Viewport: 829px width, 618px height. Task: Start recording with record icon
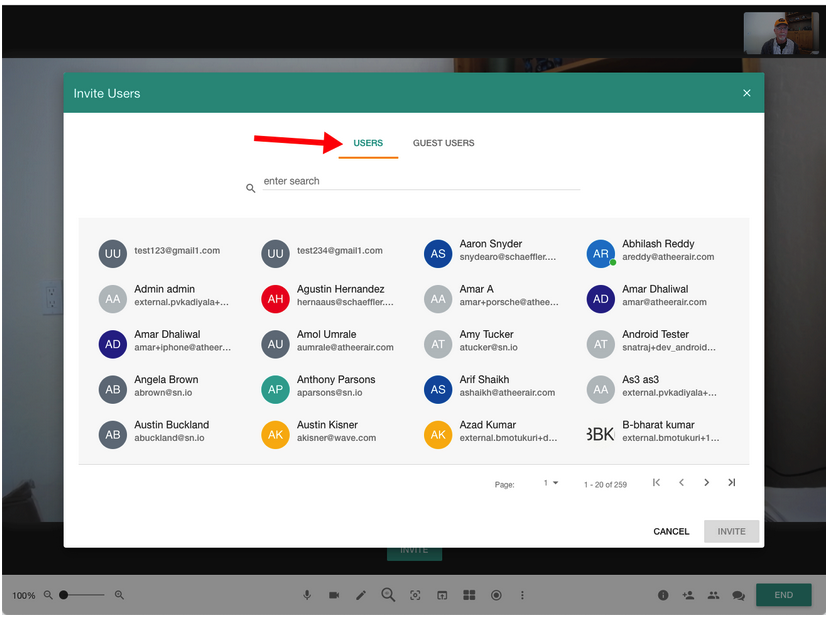pyautogui.click(x=496, y=595)
